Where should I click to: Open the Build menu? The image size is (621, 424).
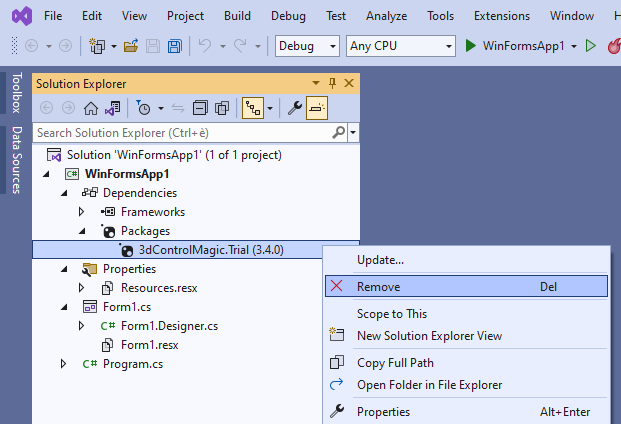[238, 16]
